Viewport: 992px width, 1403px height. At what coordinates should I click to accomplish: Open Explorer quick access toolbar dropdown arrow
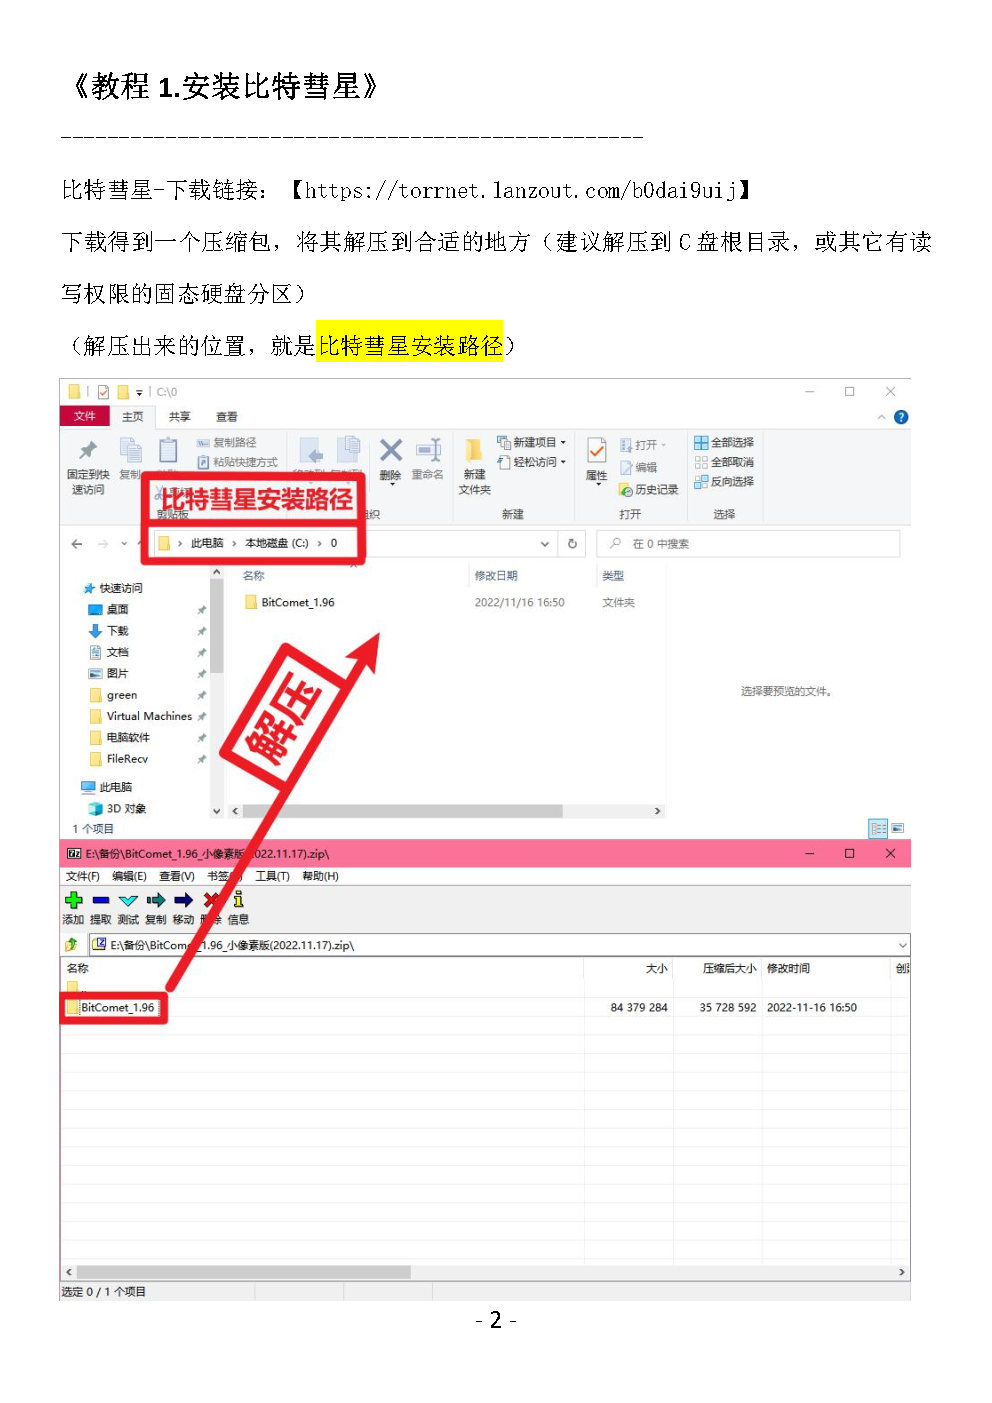pyautogui.click(x=139, y=392)
